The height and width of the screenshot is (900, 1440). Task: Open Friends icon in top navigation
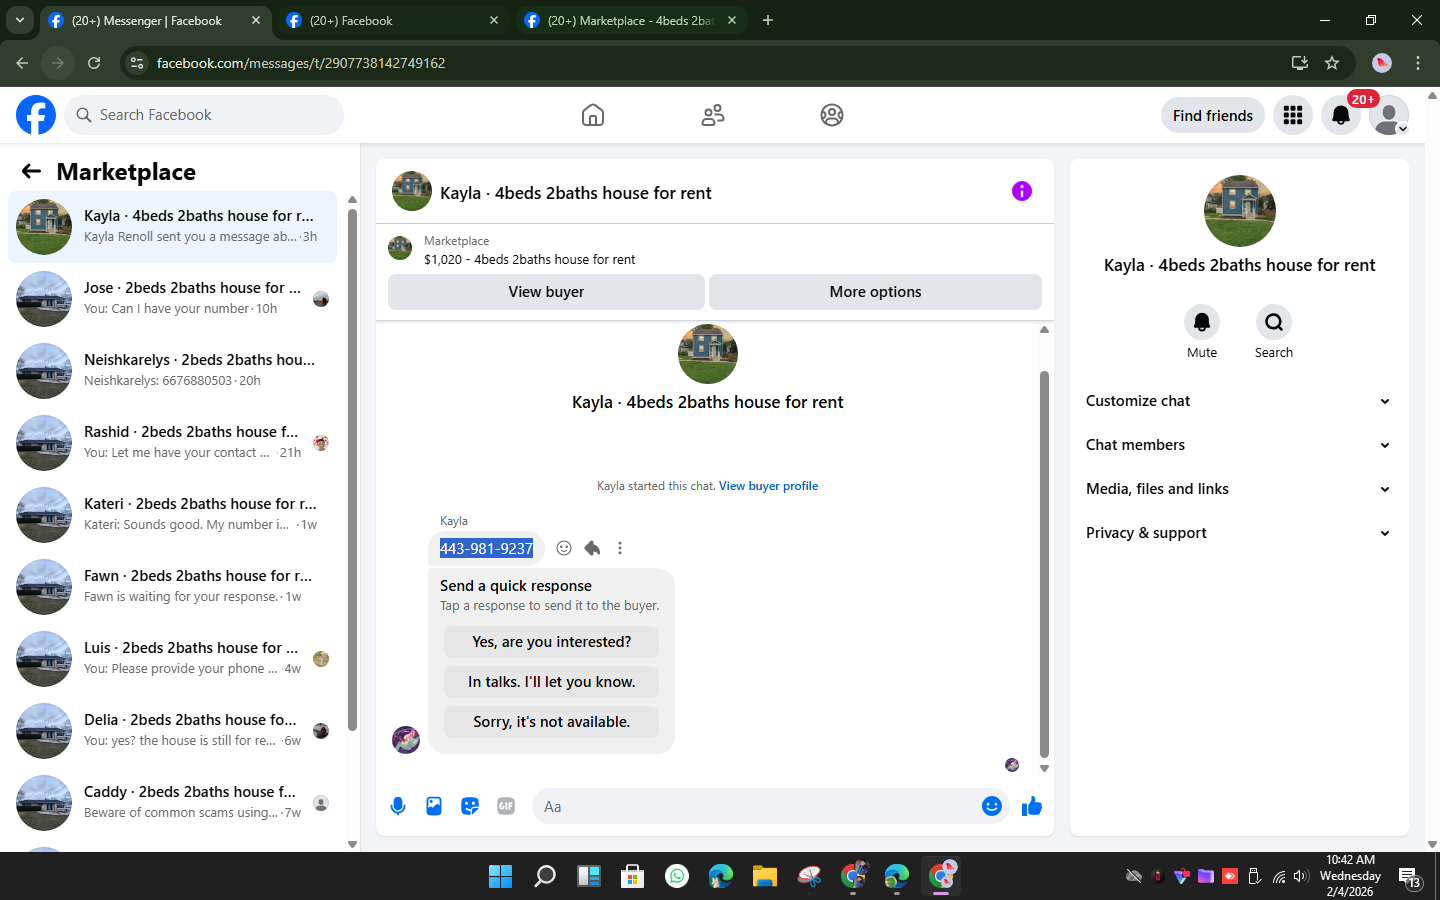pos(713,115)
